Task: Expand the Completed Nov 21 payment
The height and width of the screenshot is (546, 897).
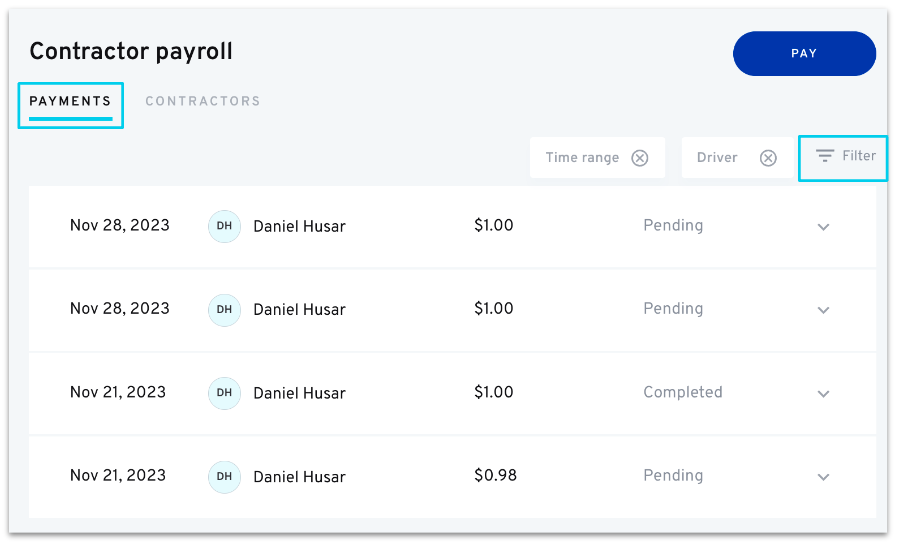Action: click(x=823, y=394)
